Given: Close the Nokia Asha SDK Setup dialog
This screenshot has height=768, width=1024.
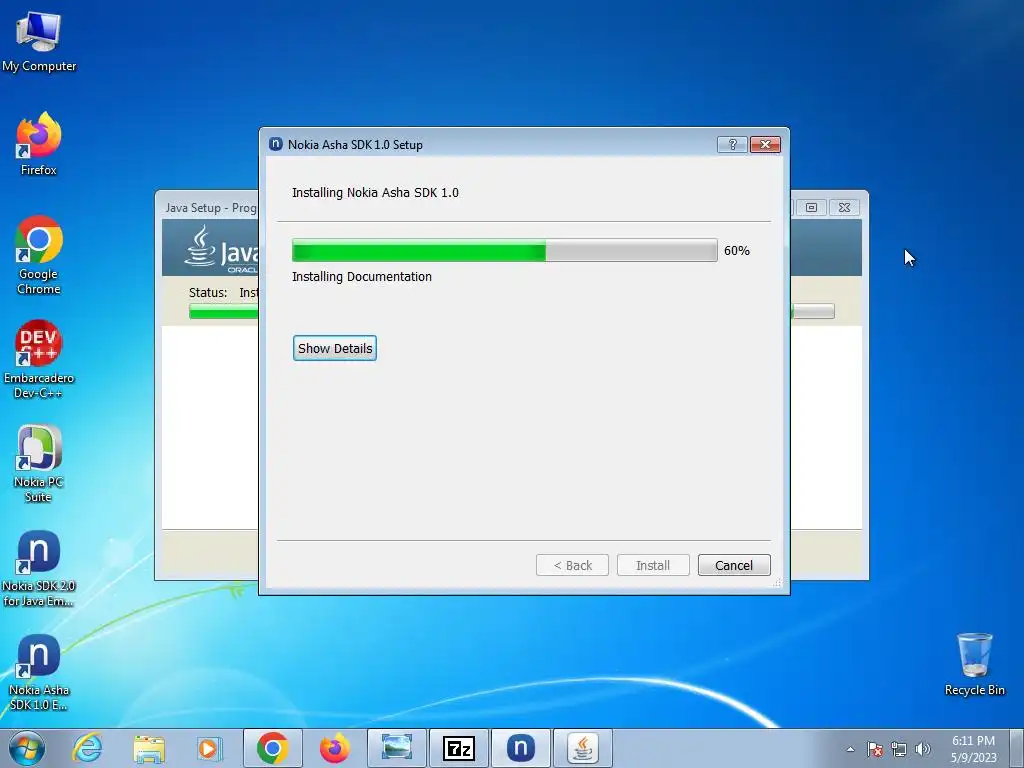Looking at the screenshot, I should coord(765,144).
